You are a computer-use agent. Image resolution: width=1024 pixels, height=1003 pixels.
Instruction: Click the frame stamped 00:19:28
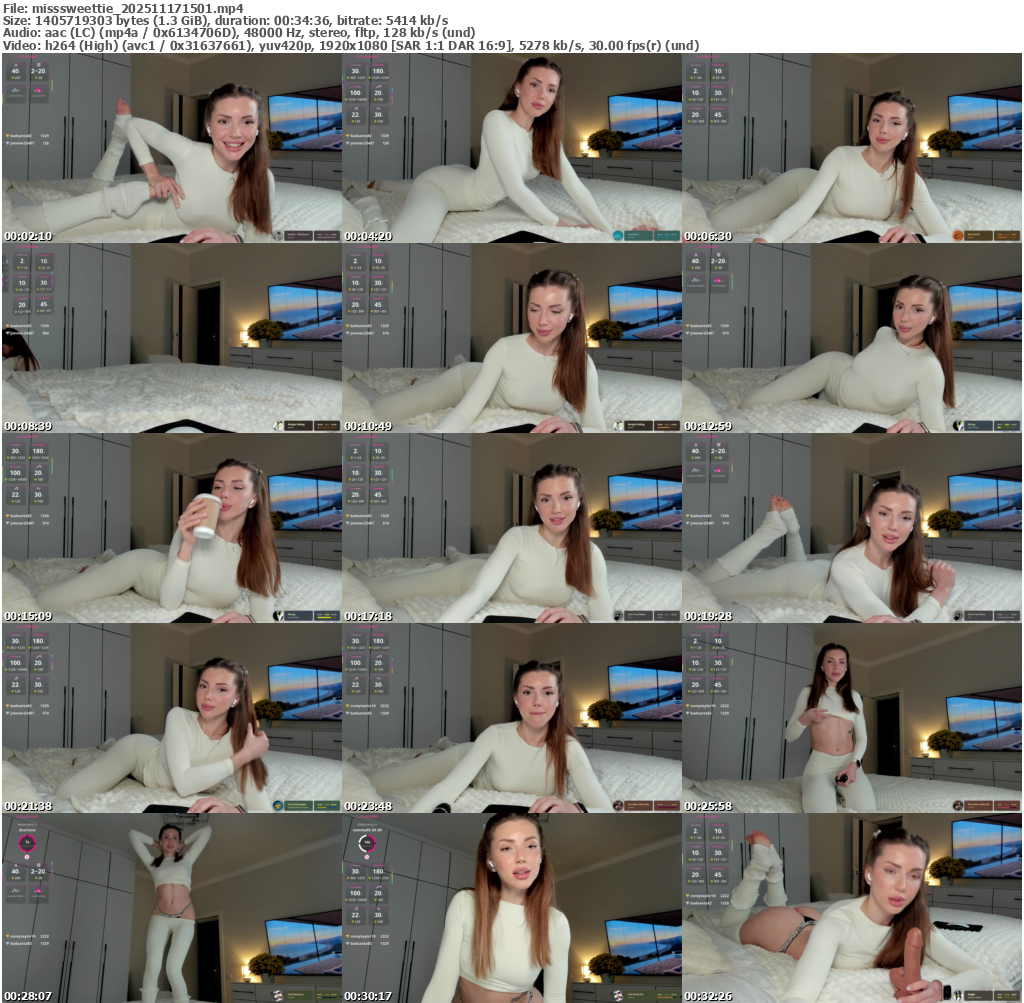852,528
